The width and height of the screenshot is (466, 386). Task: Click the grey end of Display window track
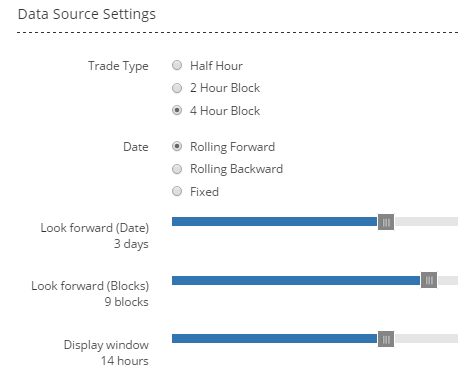[426, 339]
